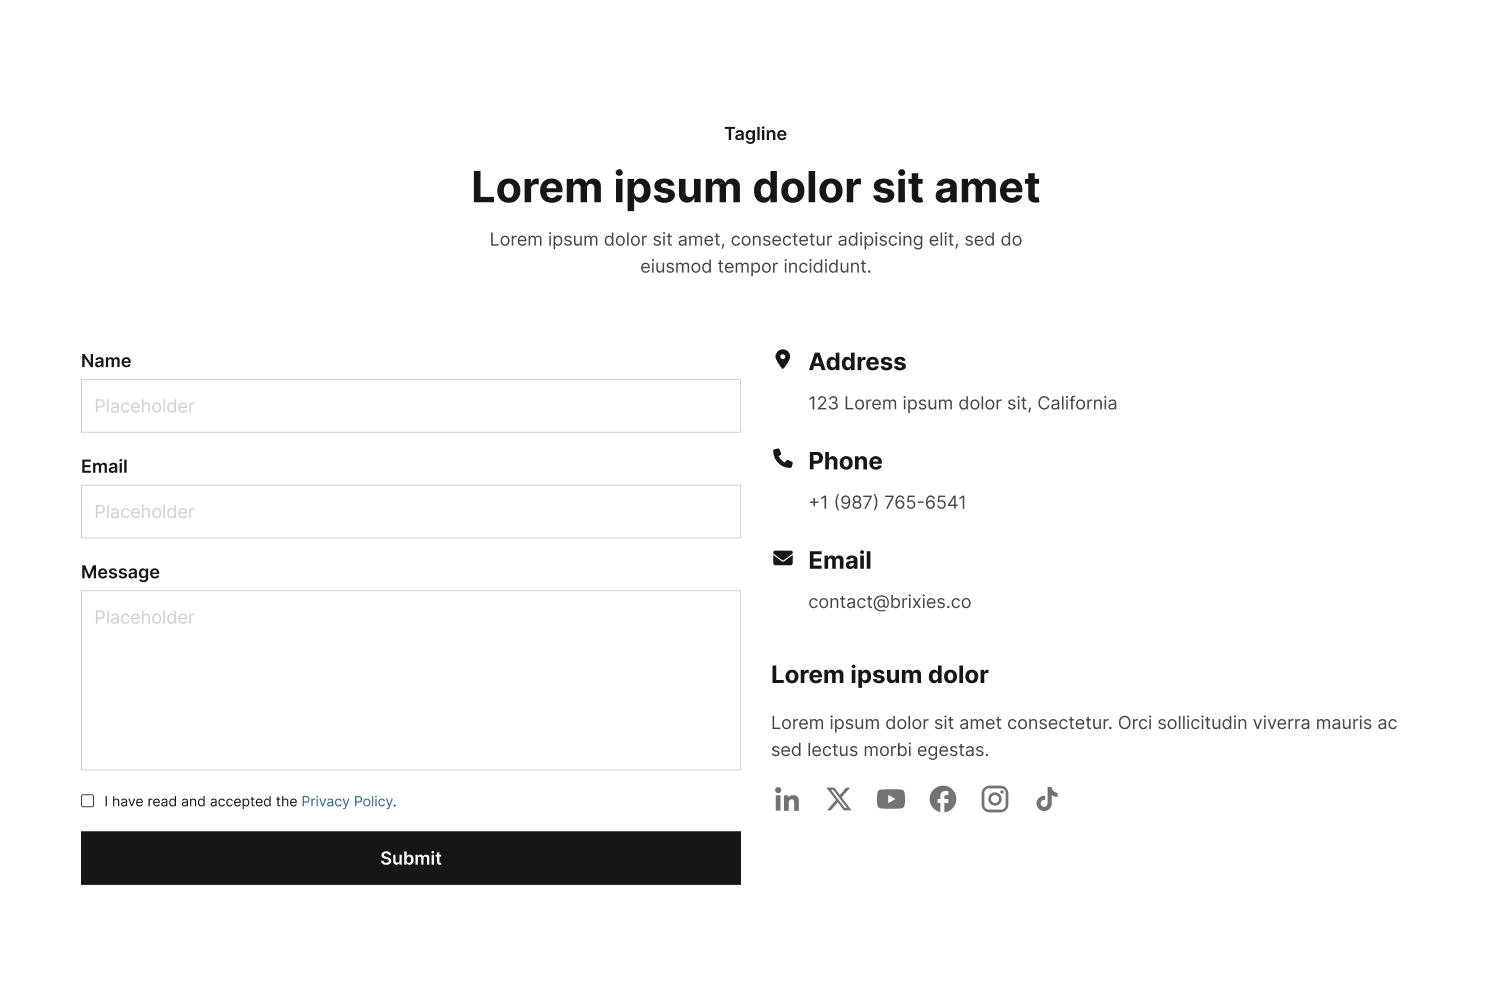Click the 'Email' label above the form field
Image resolution: width=1512 pixels, height=1005 pixels.
(104, 467)
